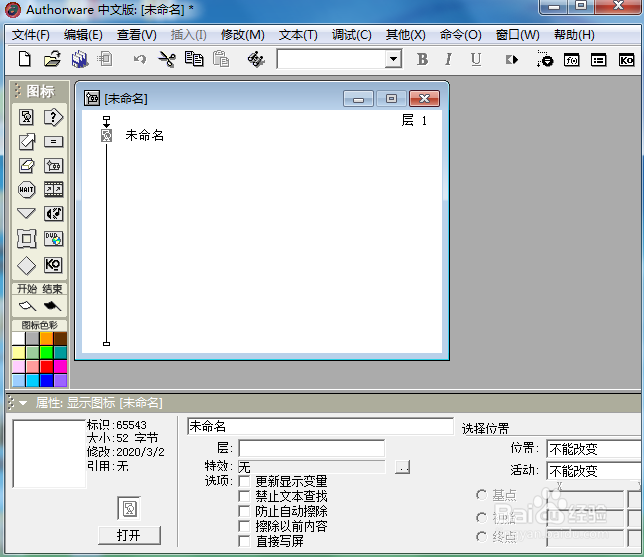
Task: Enable 擦除以前内容 checkbox
Action: click(244, 526)
